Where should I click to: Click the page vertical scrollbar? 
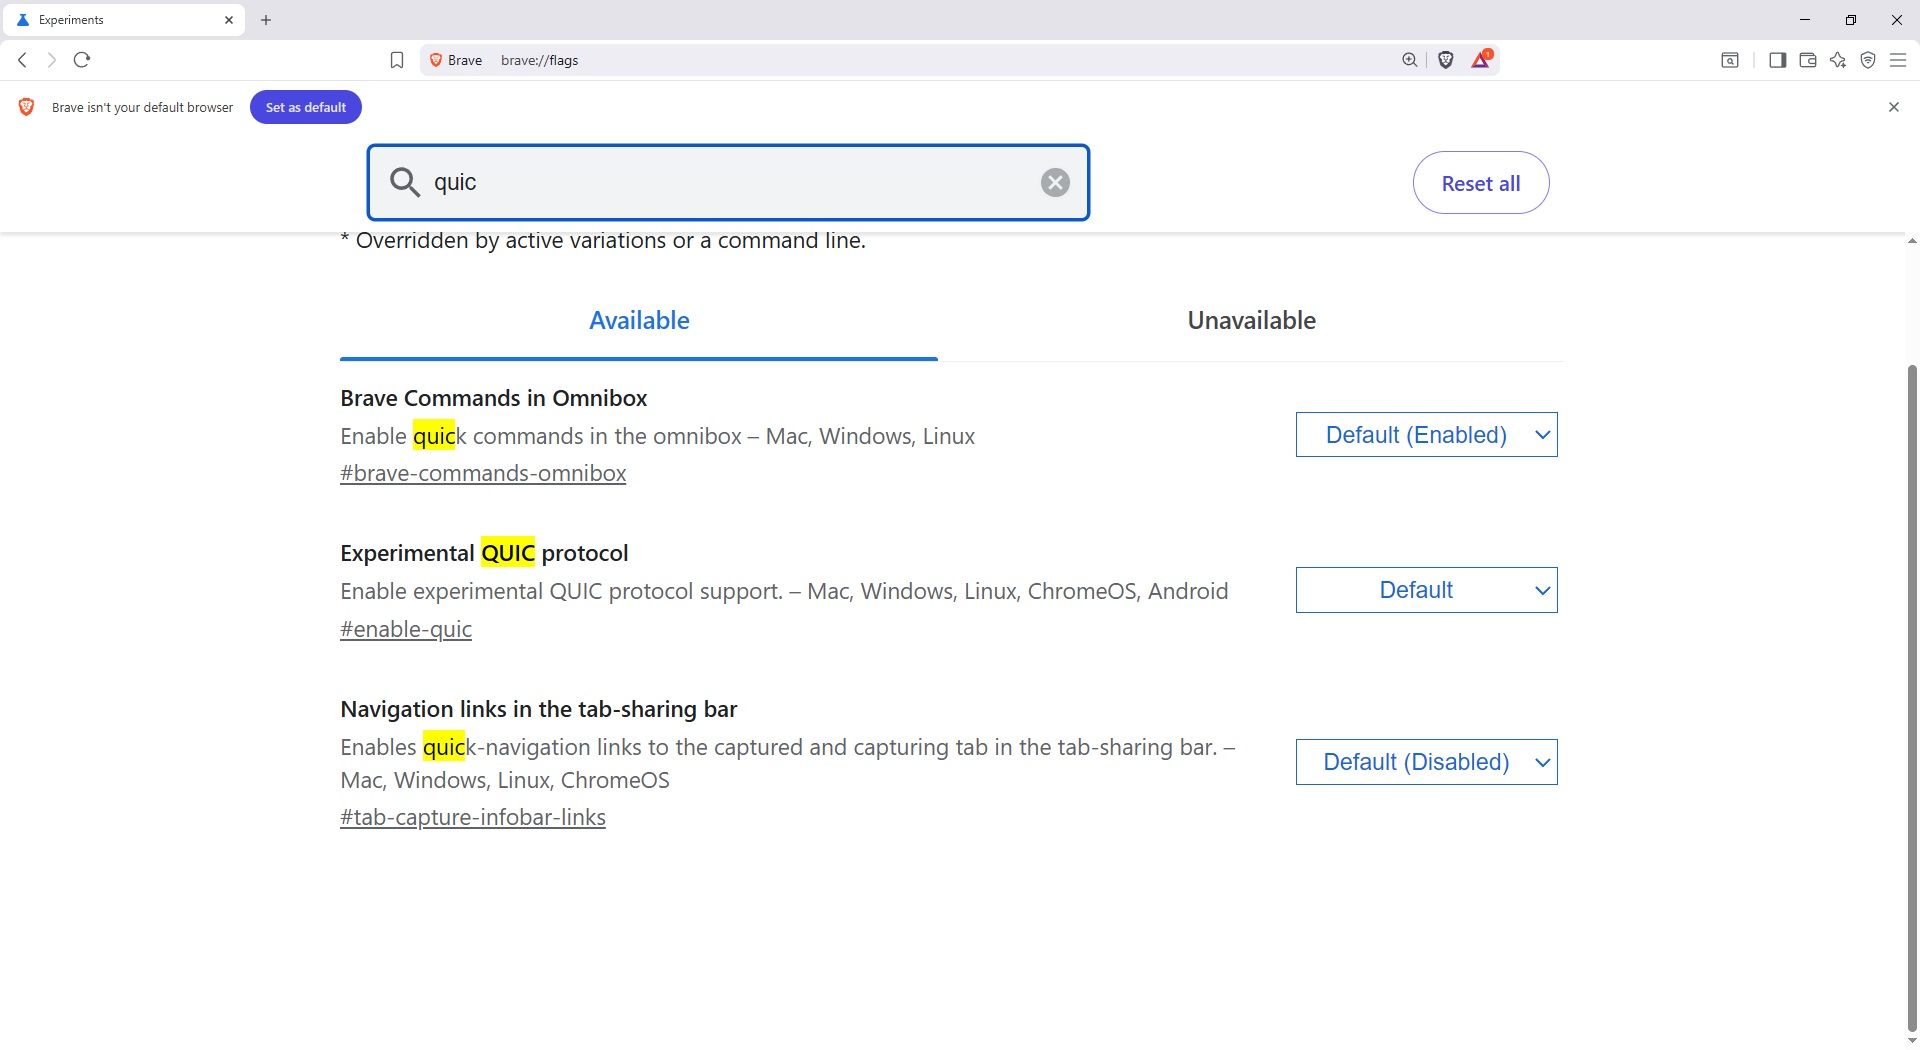tap(1912, 700)
